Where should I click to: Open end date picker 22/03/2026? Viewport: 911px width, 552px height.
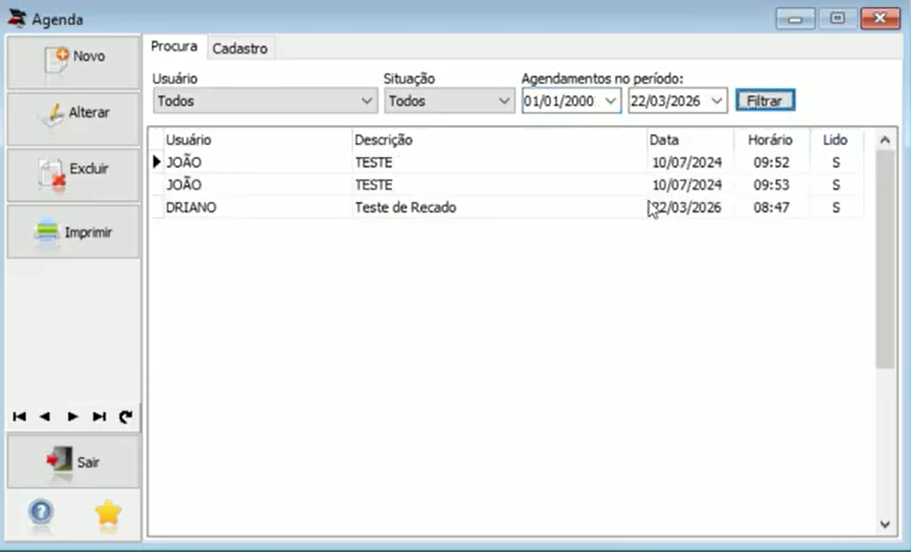click(717, 101)
